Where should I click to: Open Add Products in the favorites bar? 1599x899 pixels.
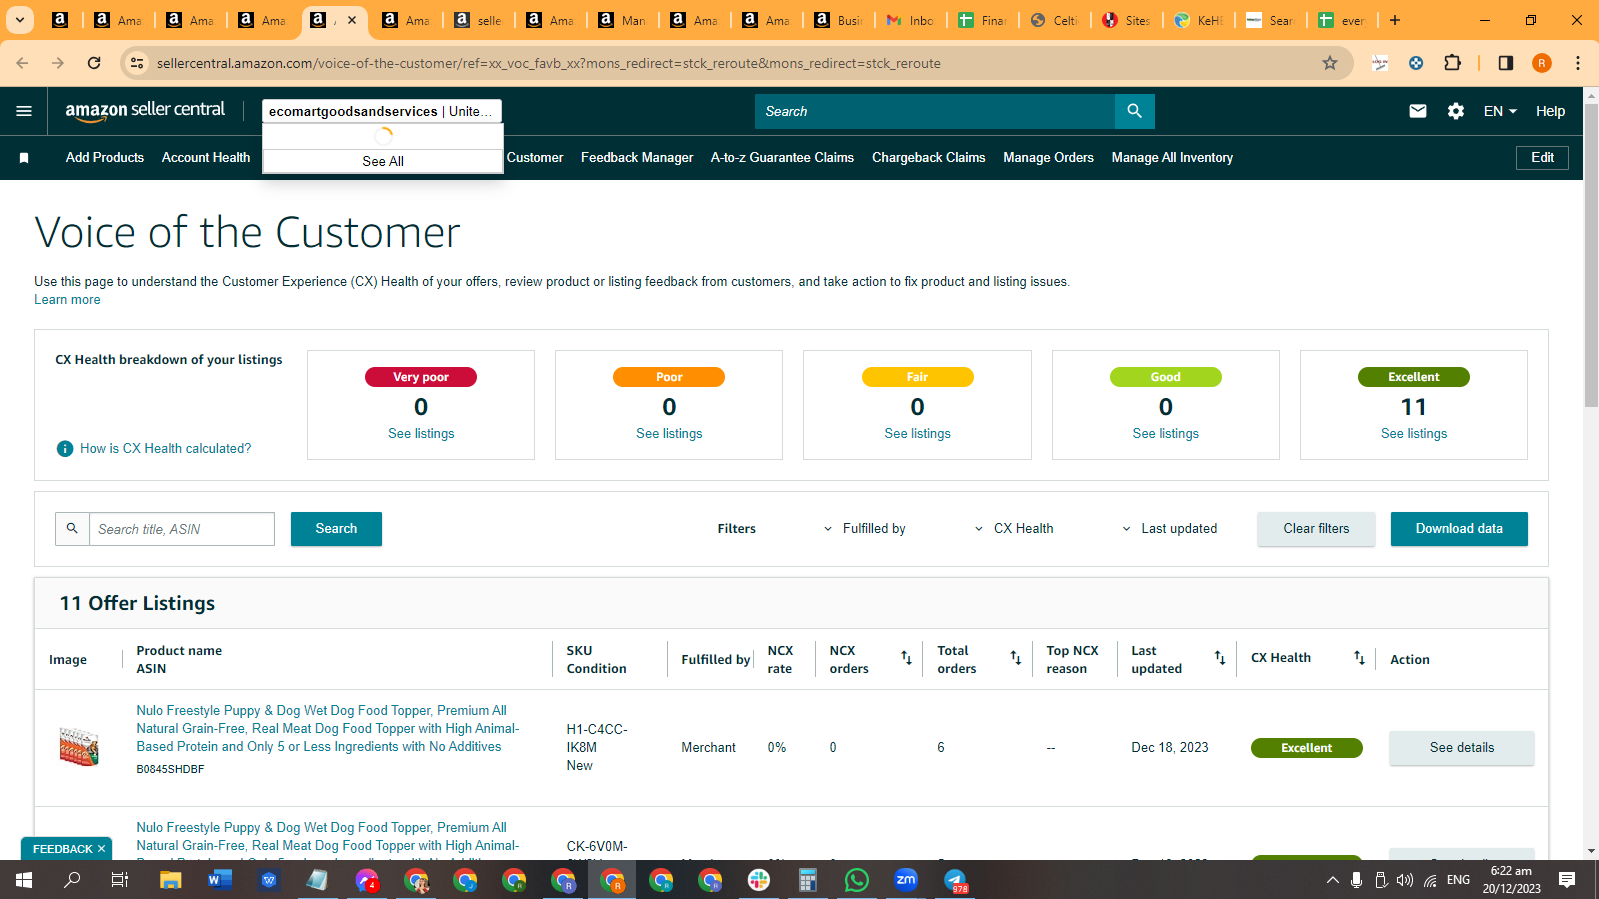tap(105, 158)
